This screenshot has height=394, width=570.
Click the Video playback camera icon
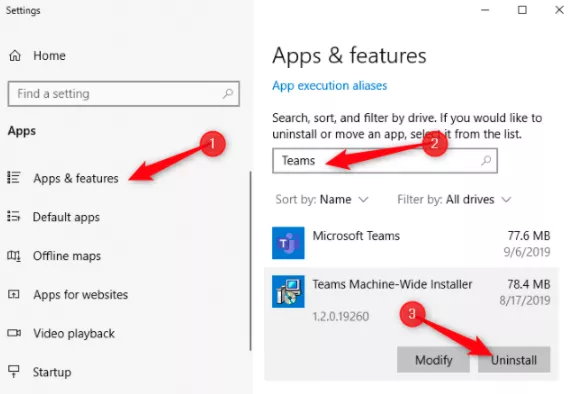pos(14,333)
